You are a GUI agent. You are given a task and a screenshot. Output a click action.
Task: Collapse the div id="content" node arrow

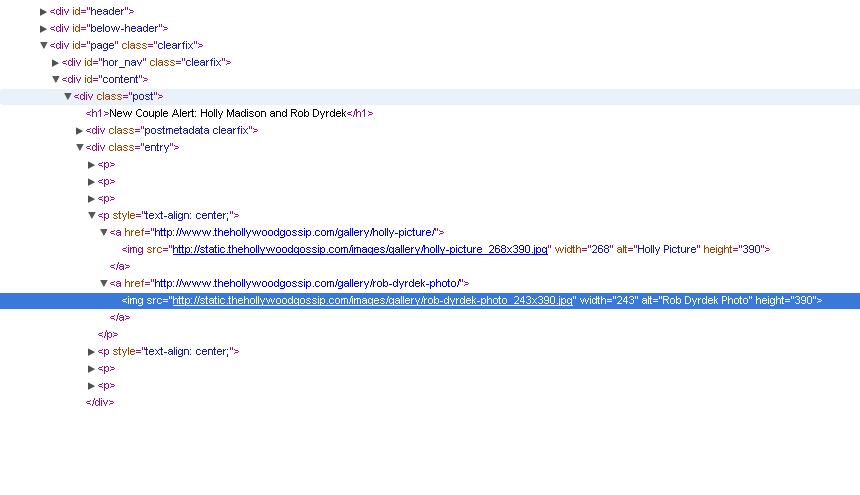55,79
